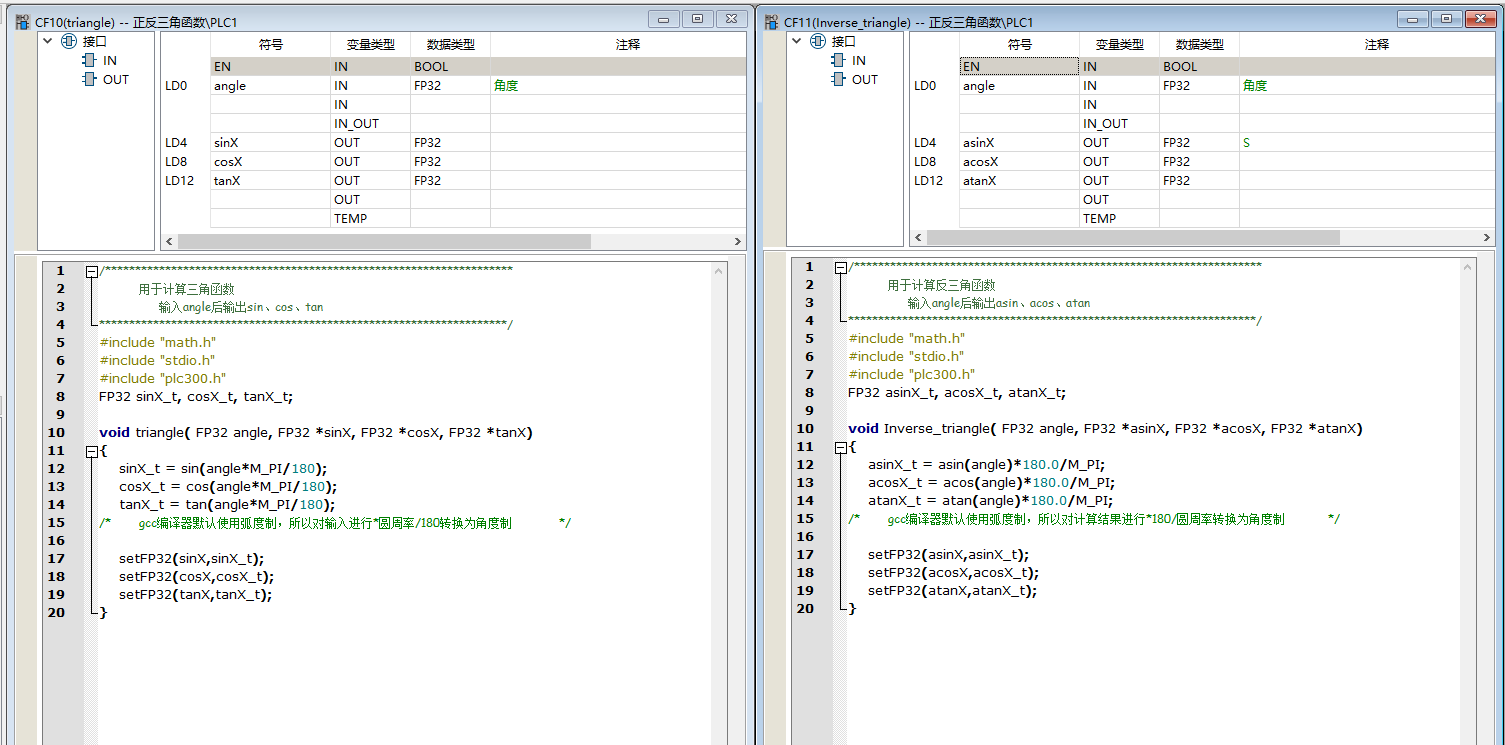1505x745 pixels.
Task: Click the setFP32(tanX,tanX_t) line in CF10 code
Action: click(195, 595)
